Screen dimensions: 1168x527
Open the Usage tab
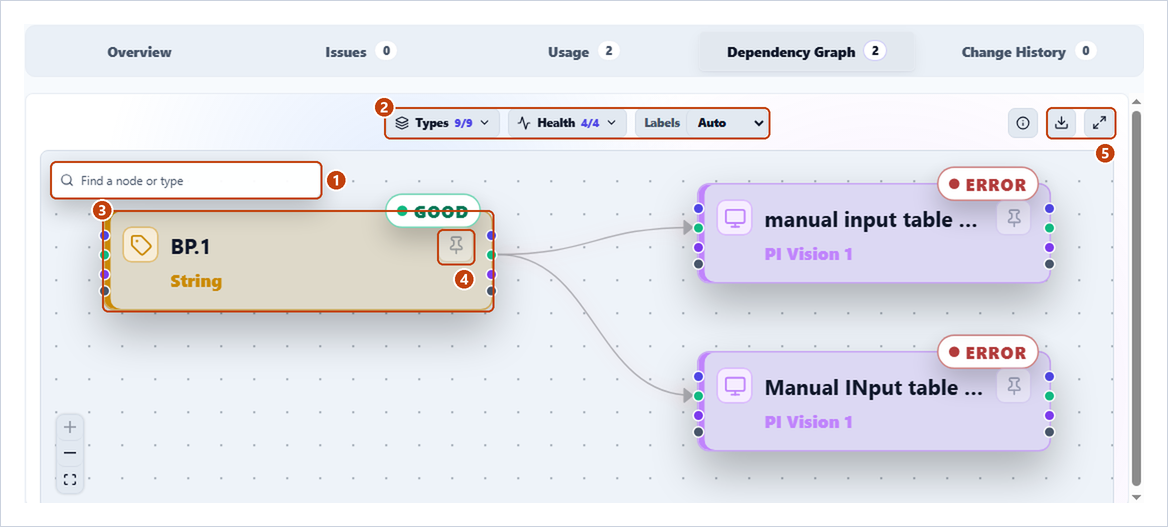click(583, 52)
